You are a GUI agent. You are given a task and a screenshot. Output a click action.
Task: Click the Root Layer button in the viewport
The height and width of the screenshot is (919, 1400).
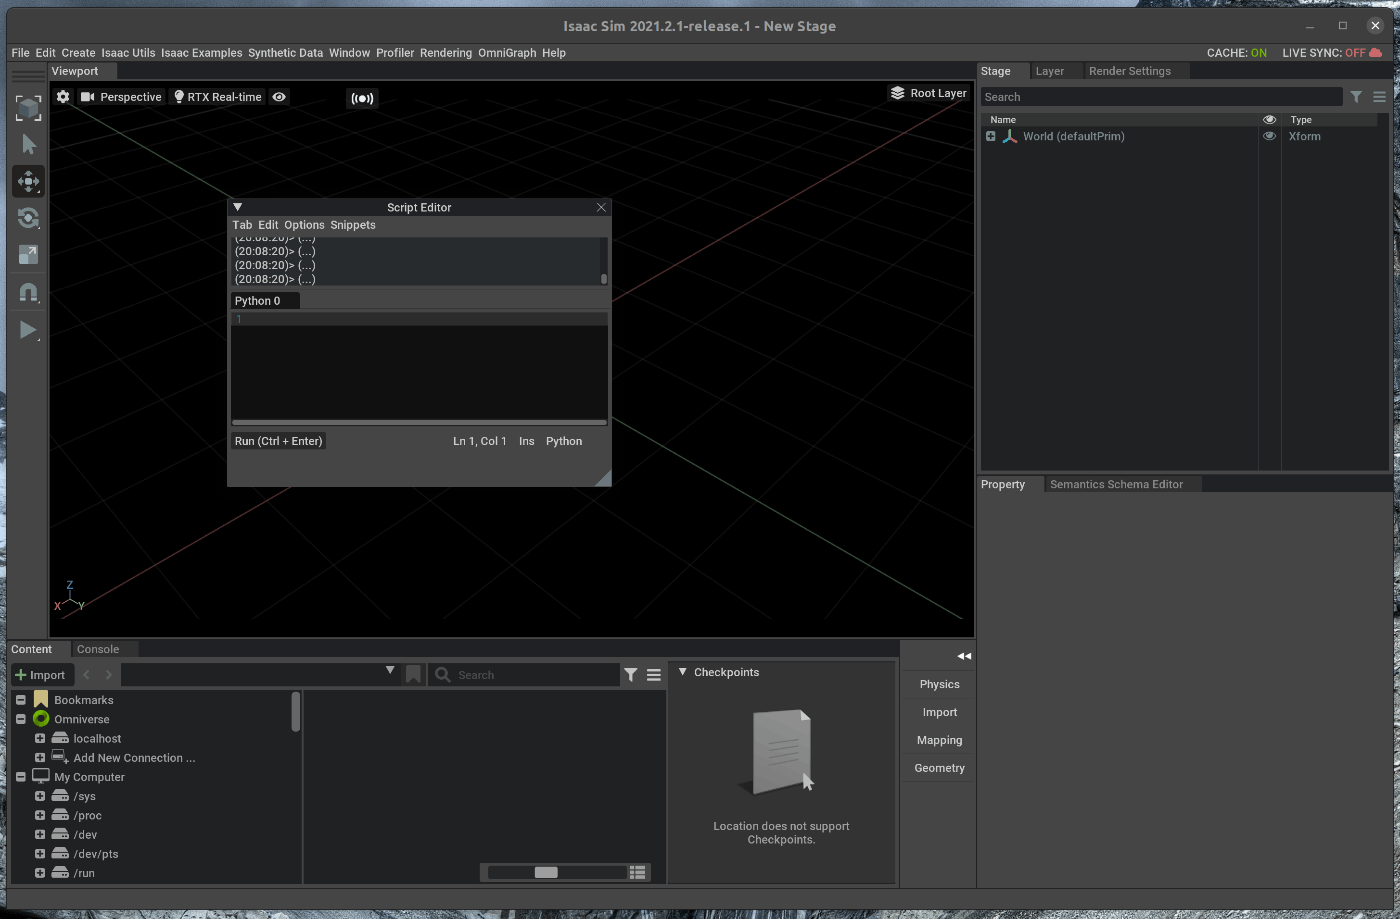pos(928,93)
